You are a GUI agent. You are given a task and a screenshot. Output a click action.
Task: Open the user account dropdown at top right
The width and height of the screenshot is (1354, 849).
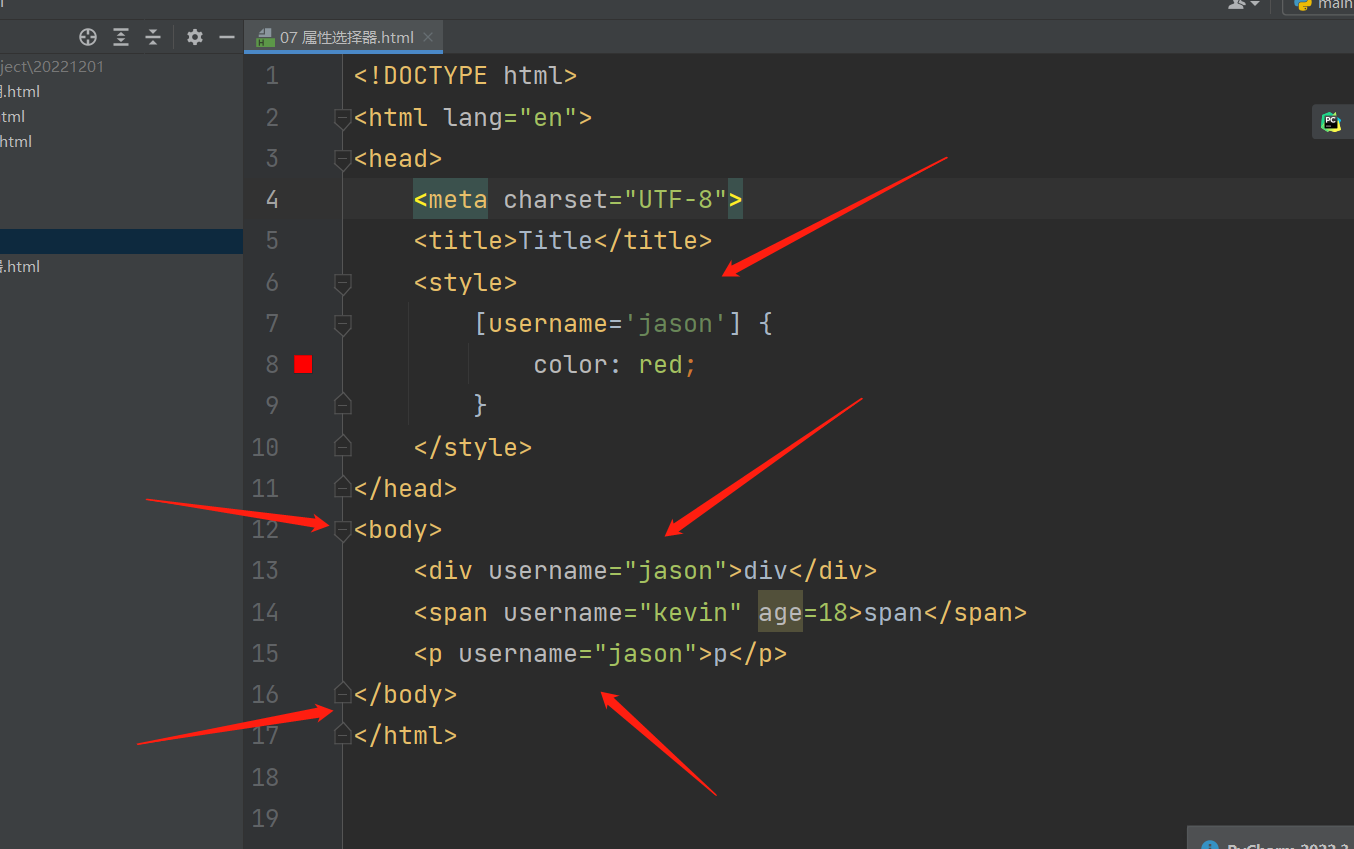coord(1243,5)
